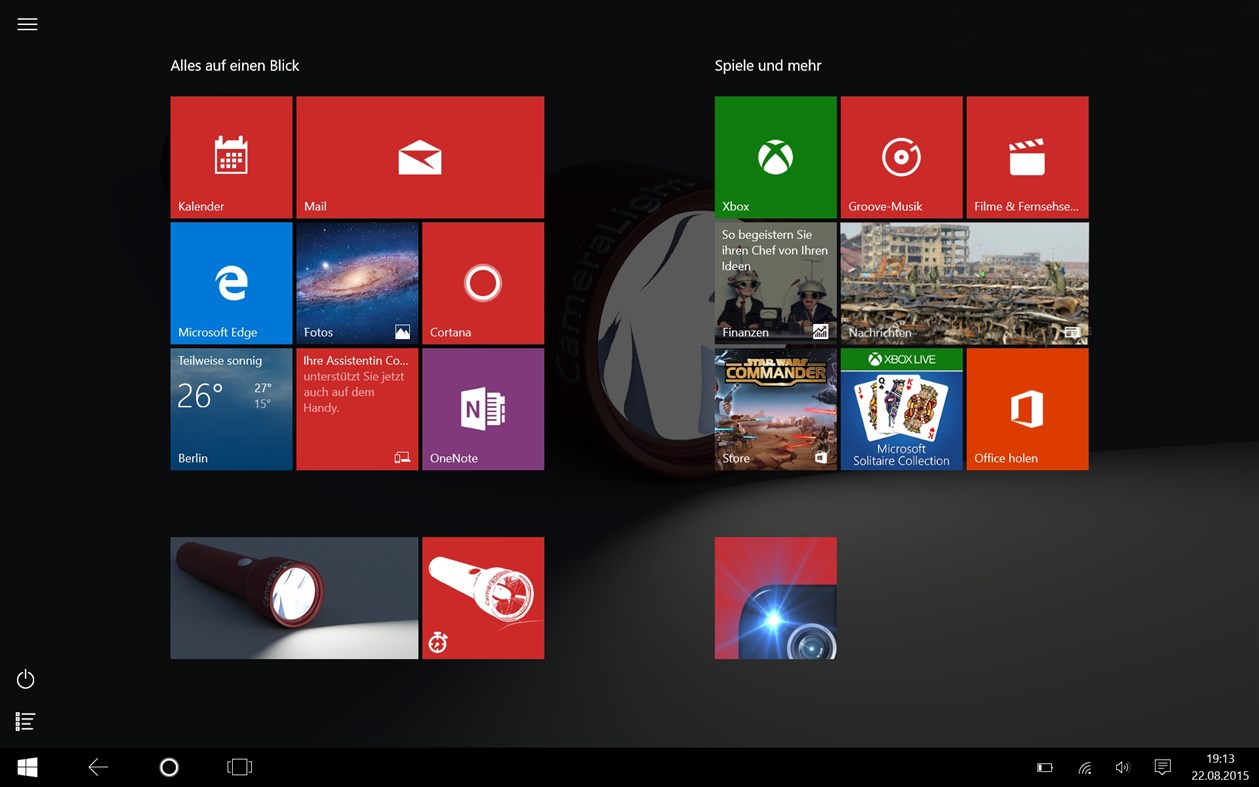Open the Fotos app tile
The width and height of the screenshot is (1259, 787).
pyautogui.click(x=357, y=282)
